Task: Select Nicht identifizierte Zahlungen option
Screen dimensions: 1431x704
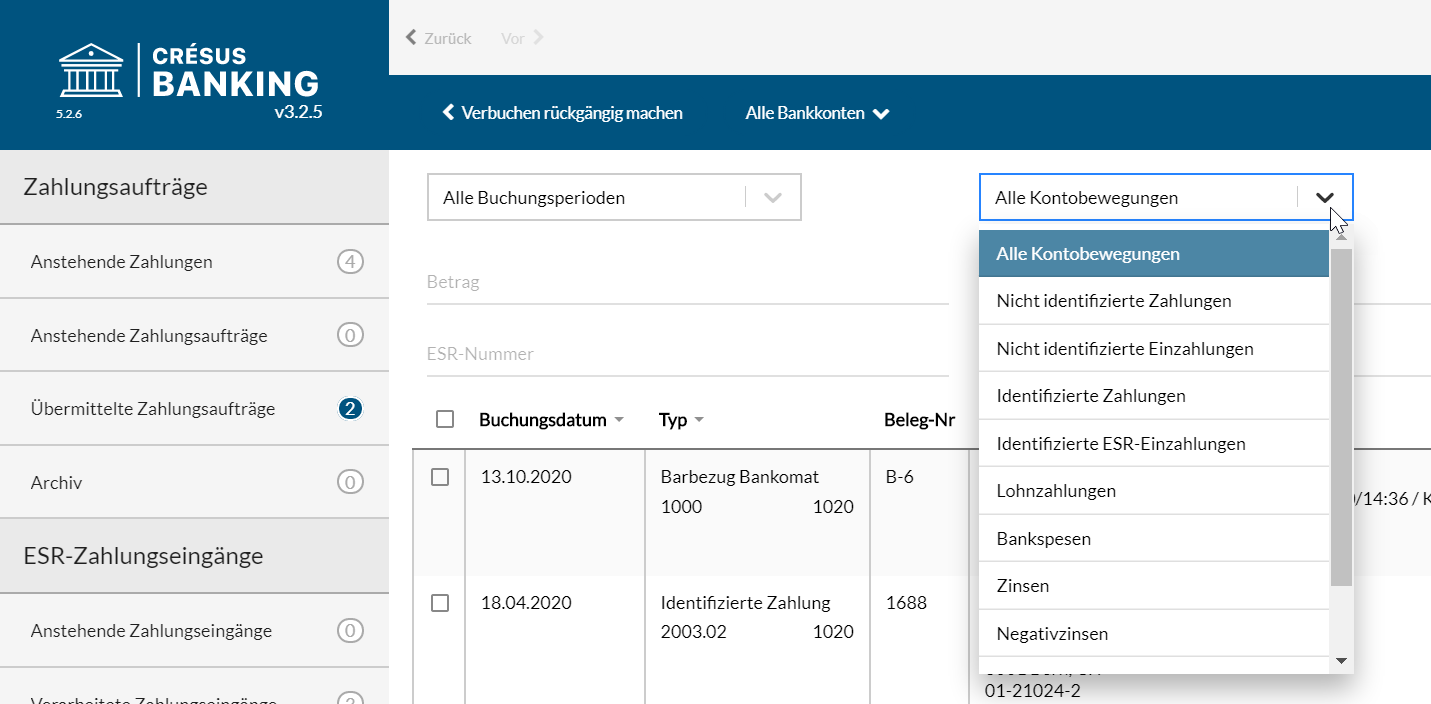Action: 1154,301
